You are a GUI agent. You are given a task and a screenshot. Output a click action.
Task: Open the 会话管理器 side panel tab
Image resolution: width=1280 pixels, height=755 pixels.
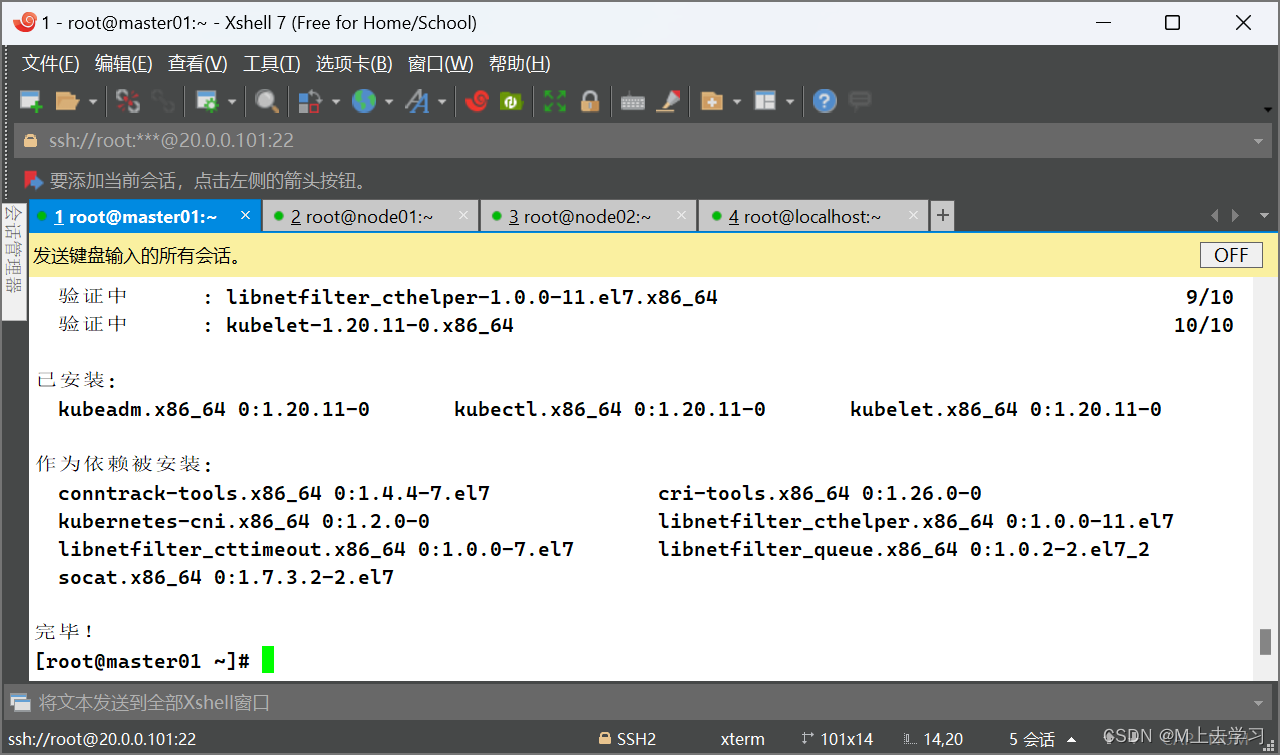tap(13, 262)
